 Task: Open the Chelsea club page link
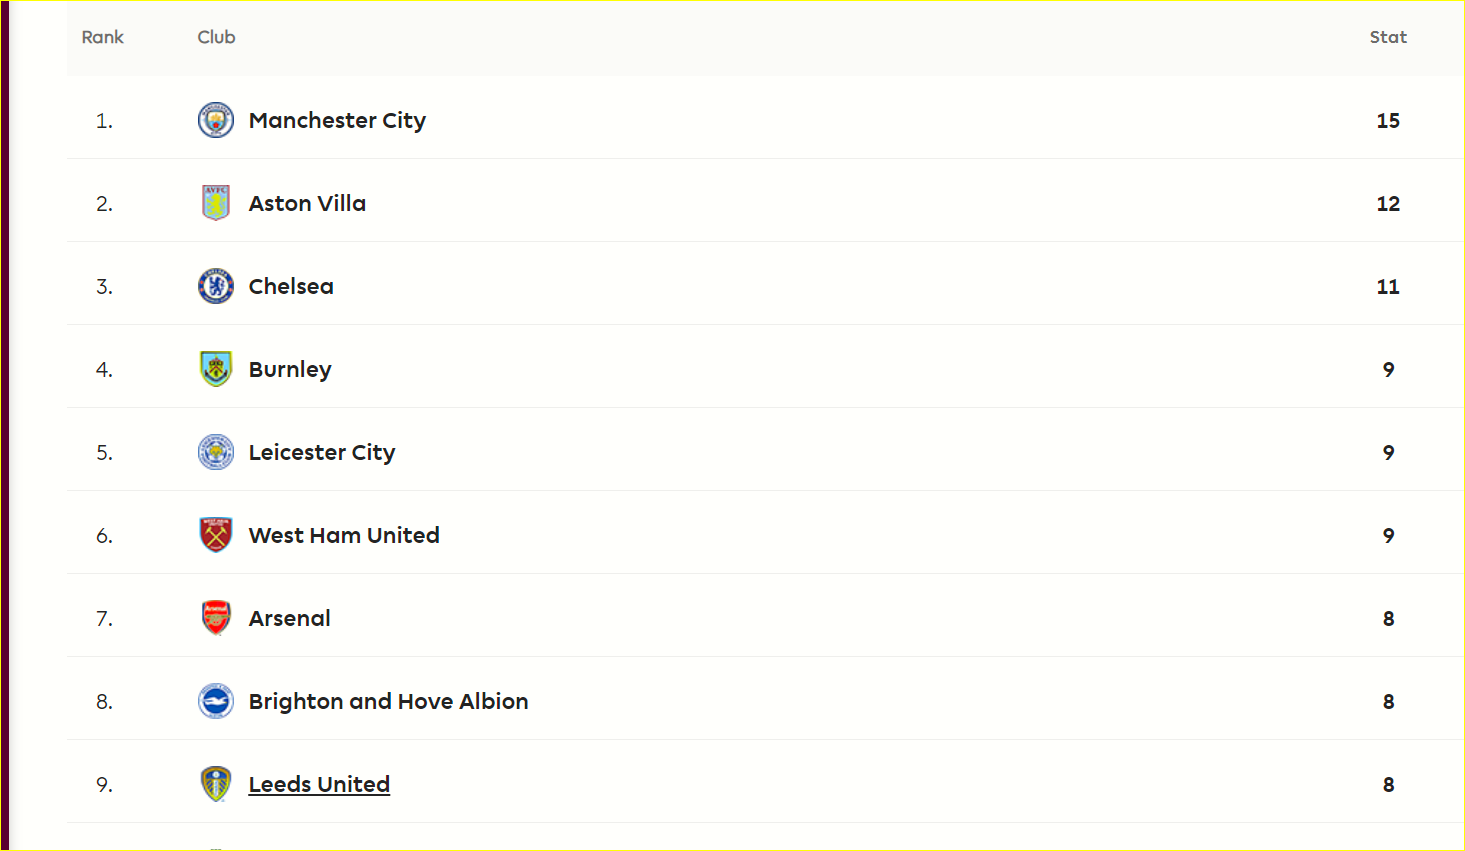pyautogui.click(x=291, y=286)
